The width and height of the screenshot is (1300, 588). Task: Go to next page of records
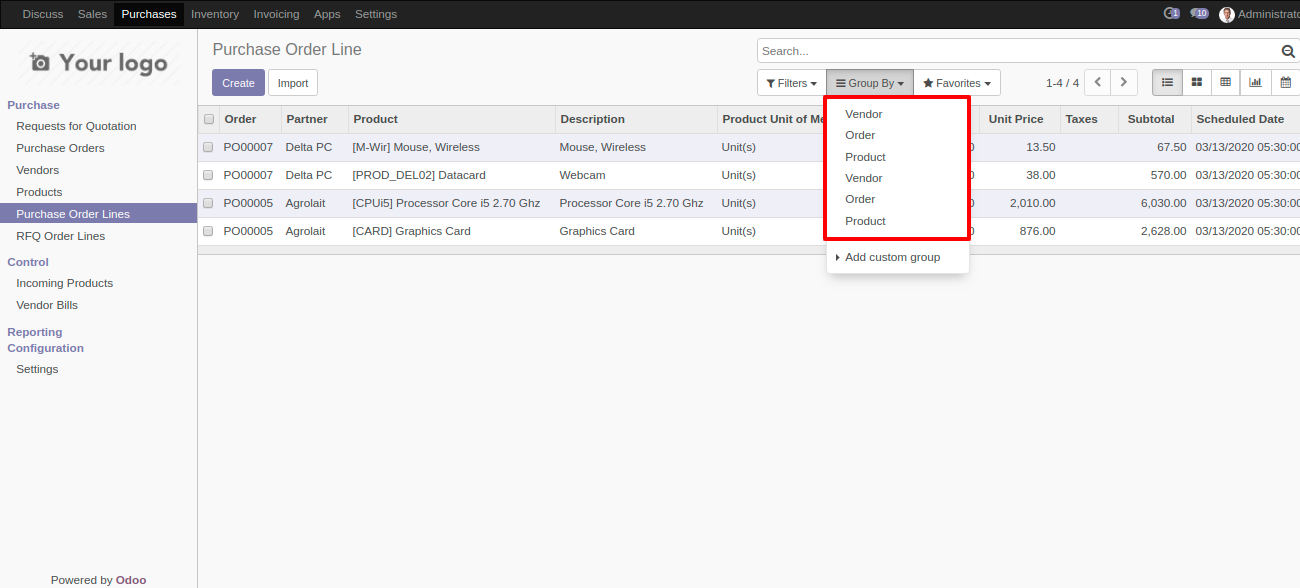point(1124,83)
